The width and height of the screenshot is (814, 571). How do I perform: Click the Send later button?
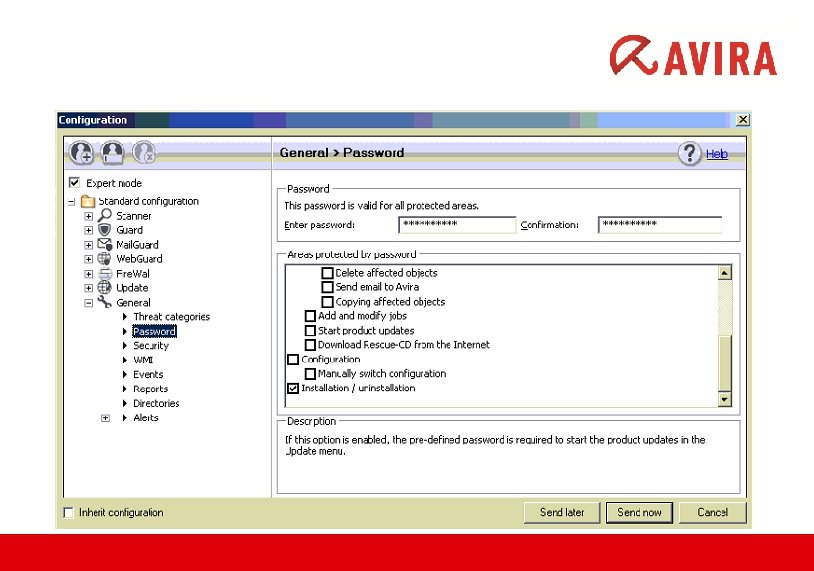pyautogui.click(x=562, y=513)
